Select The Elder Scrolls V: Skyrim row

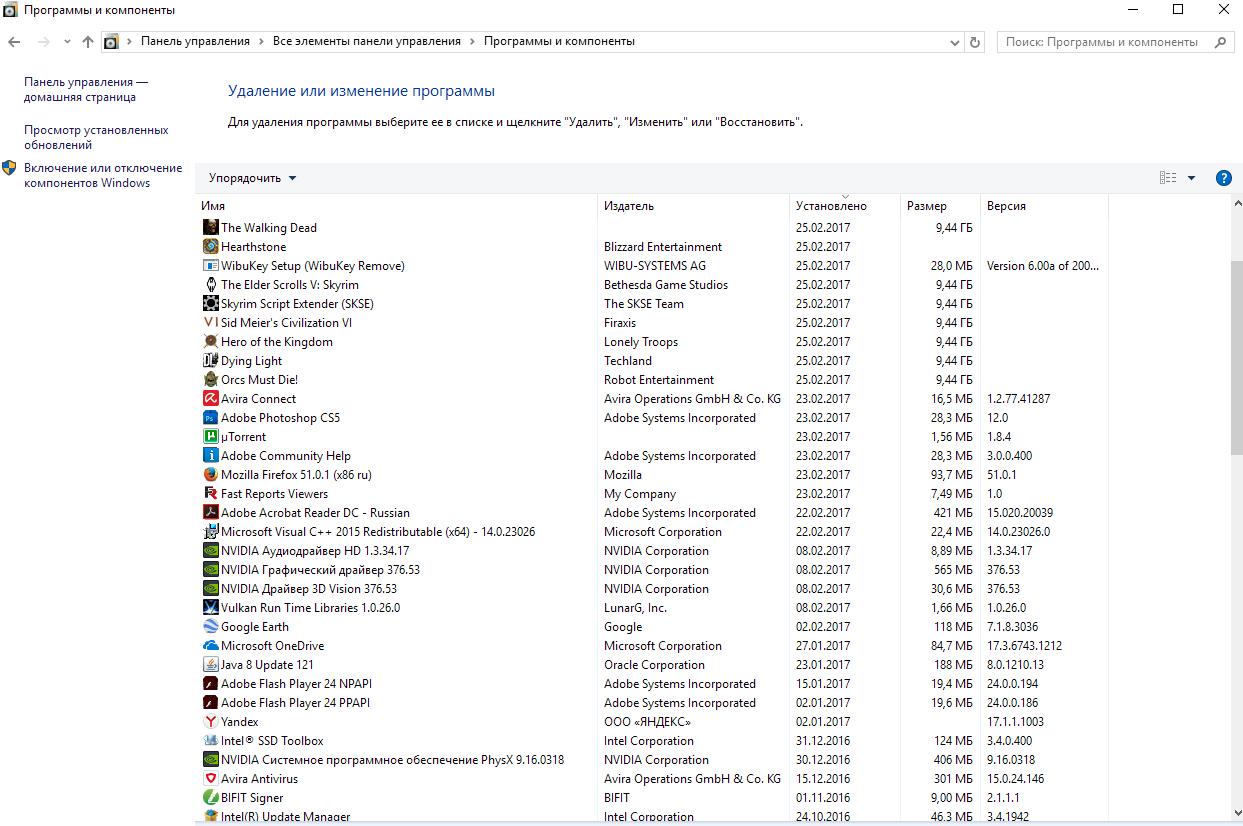point(654,285)
